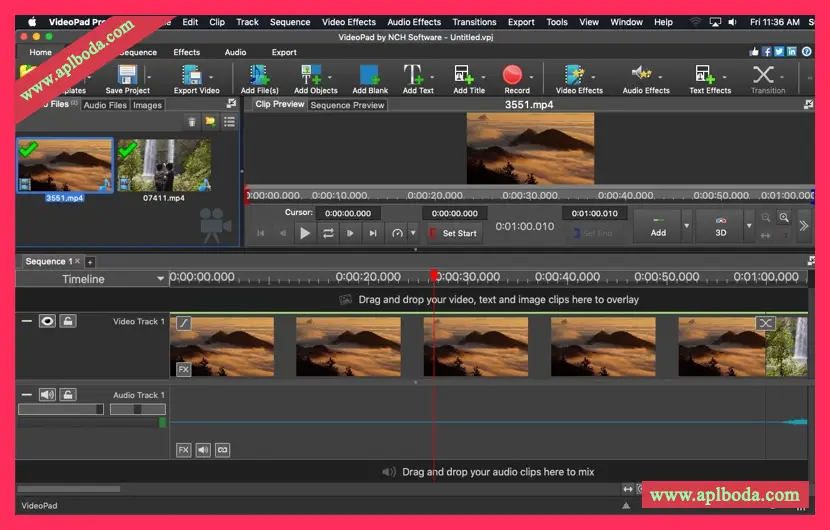Toggle the lock on Video Track 1
Screen dimensions: 830x530
(67, 321)
